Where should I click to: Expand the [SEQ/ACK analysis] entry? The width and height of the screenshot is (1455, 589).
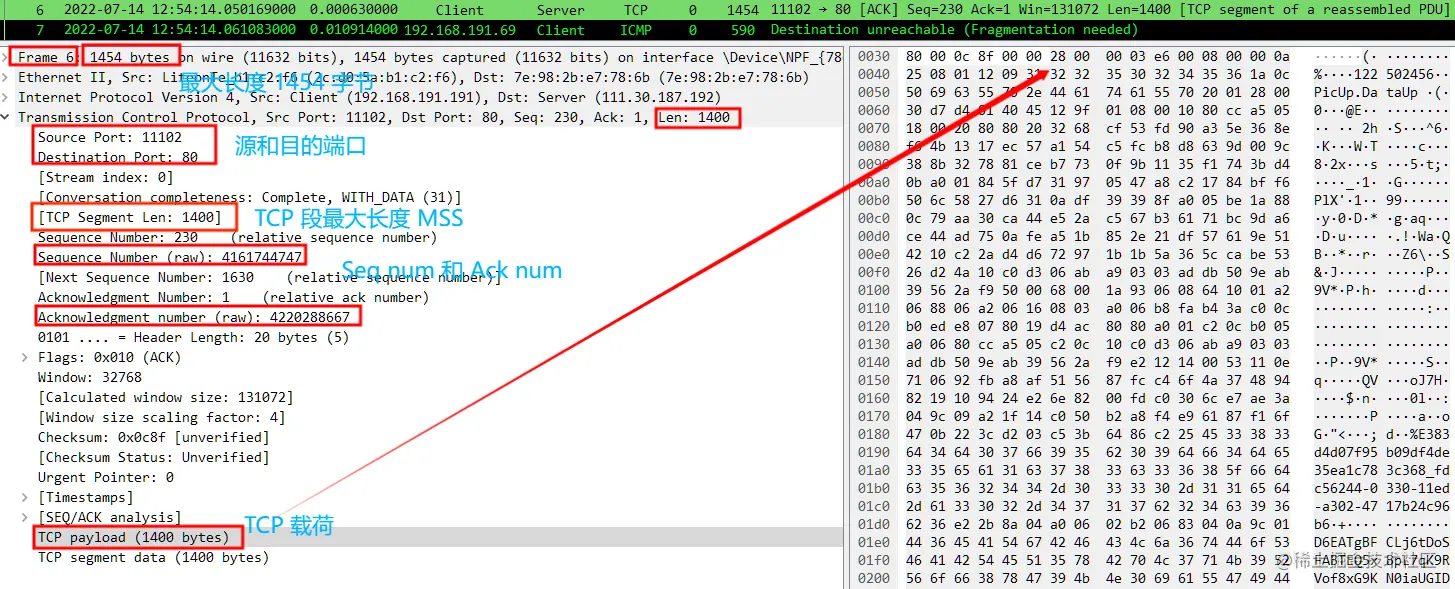coord(27,517)
